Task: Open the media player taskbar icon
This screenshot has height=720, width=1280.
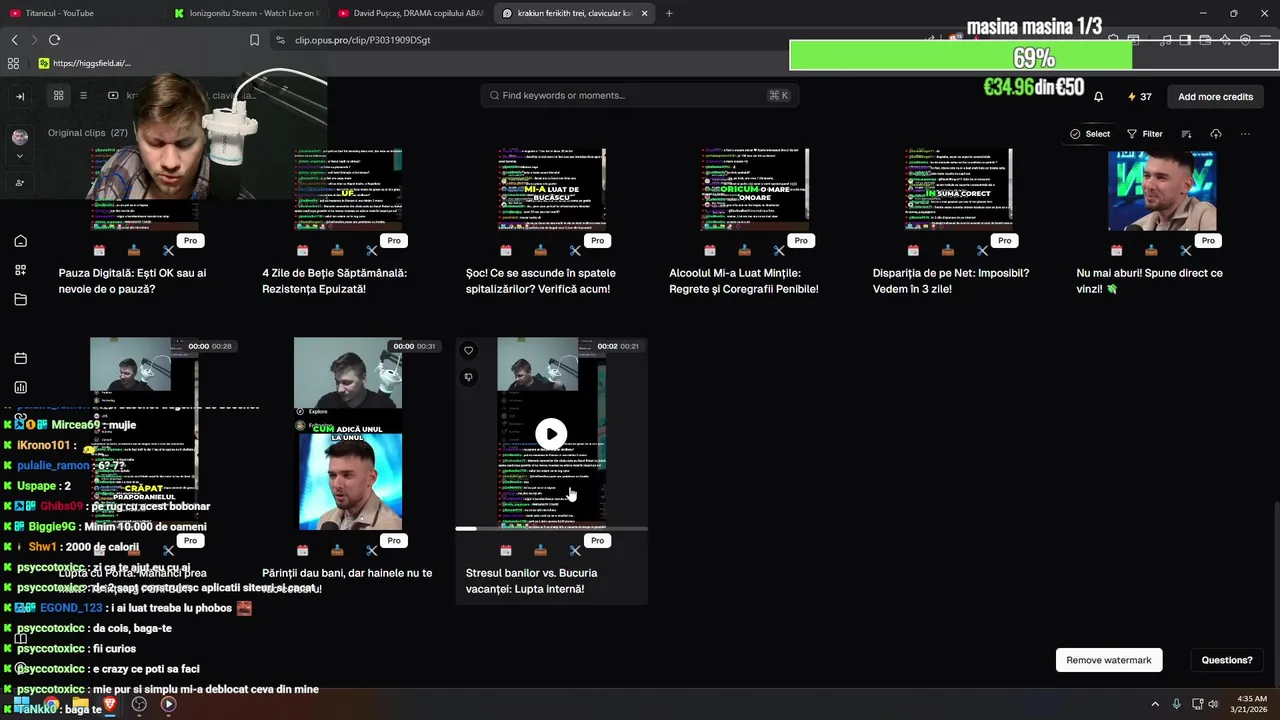Action: pos(168,704)
